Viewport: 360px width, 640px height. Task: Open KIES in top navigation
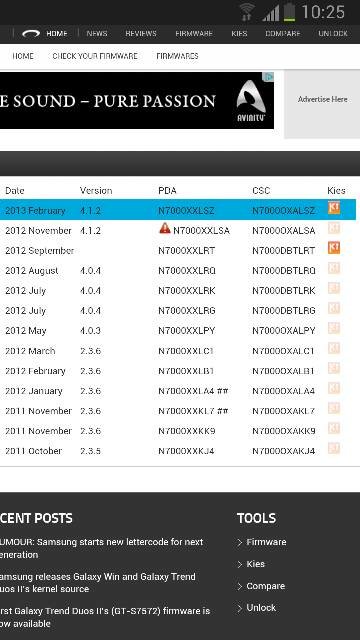[239, 34]
